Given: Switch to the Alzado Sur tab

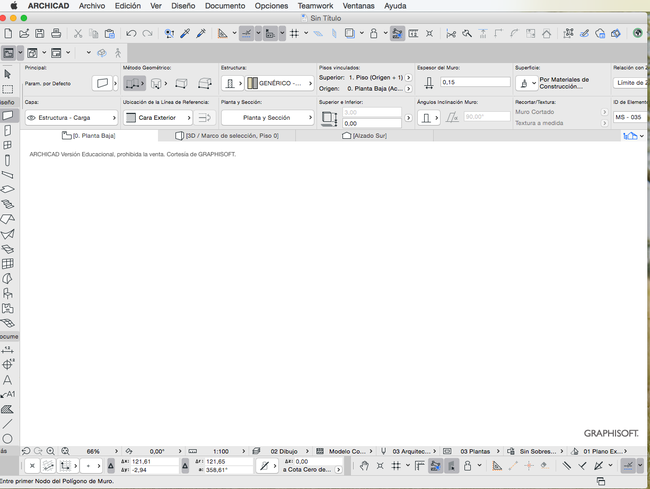Looking at the screenshot, I should [x=365, y=136].
